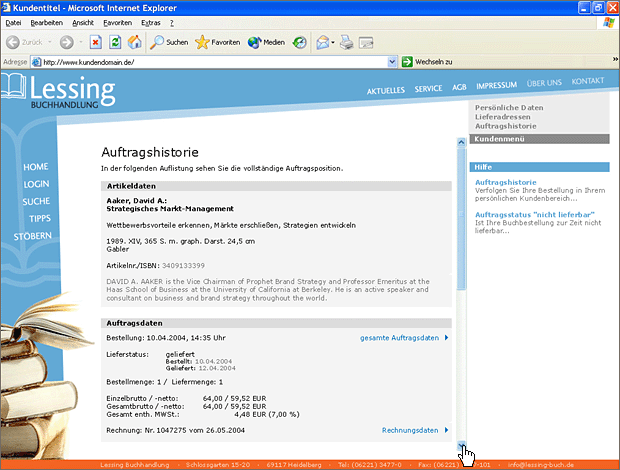Click the Kundenmenü header bar
This screenshot has width=620, height=470.
539,139
